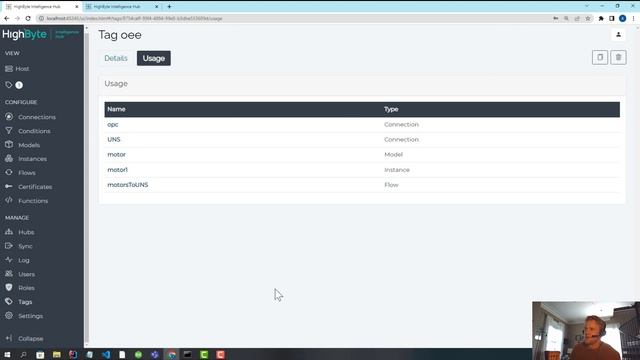Open the UNS connection link

(x=114, y=140)
